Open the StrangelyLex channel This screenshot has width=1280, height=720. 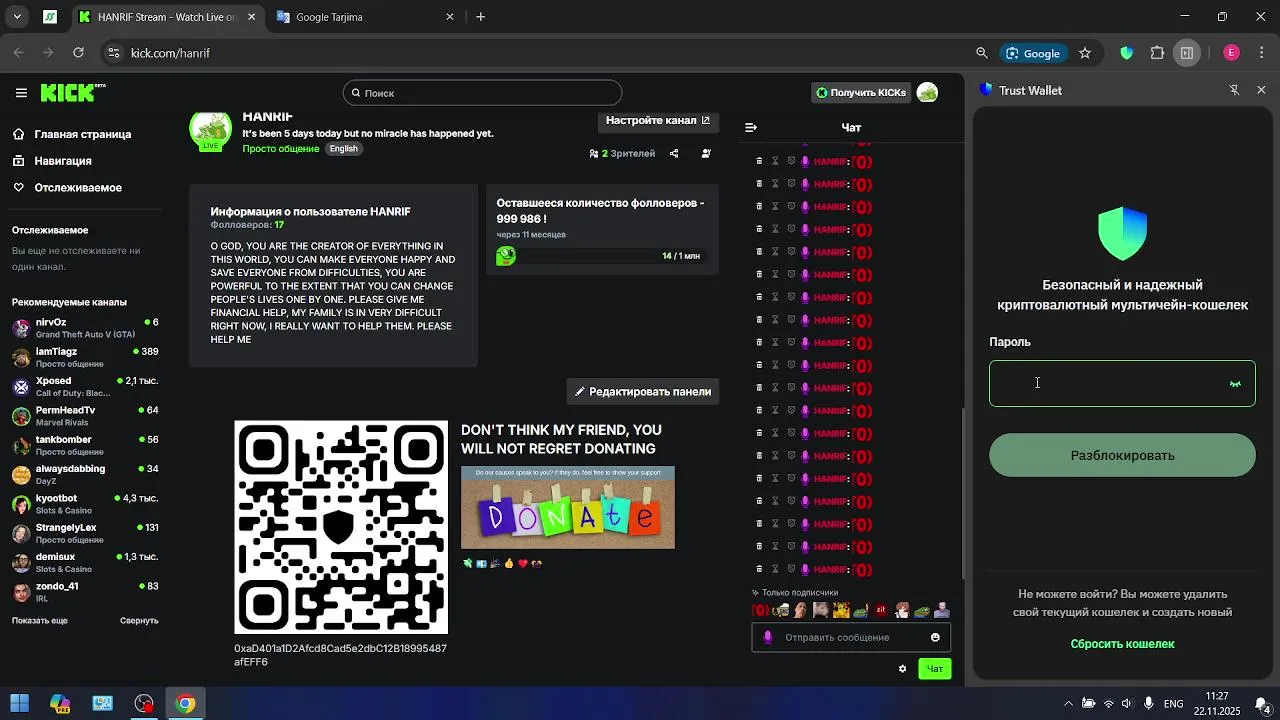(x=85, y=533)
